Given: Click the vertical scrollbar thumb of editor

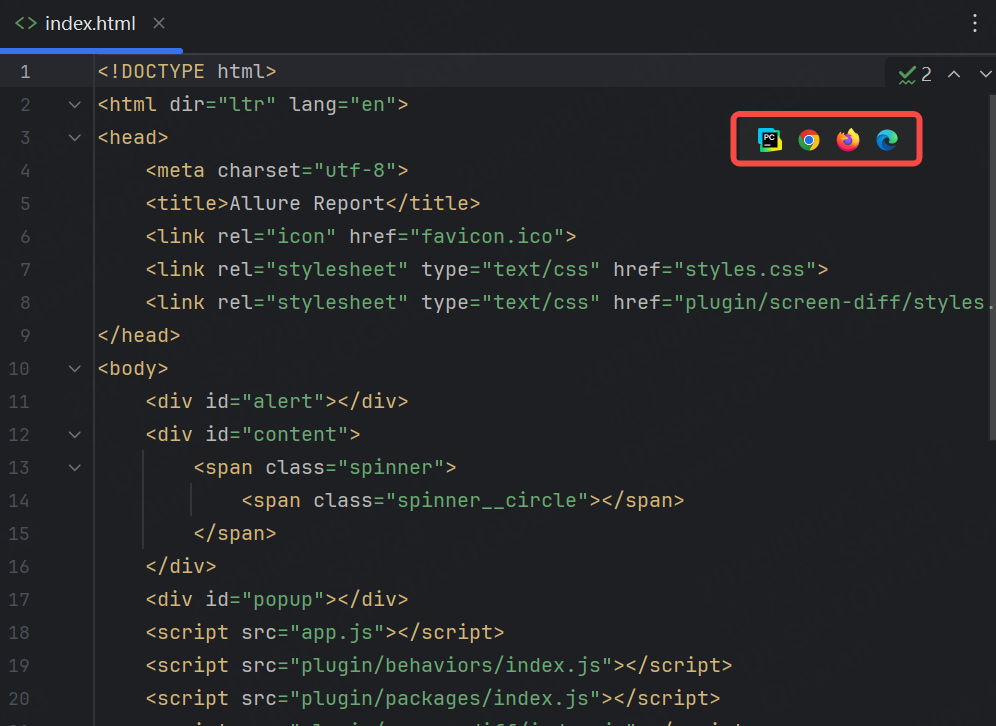Looking at the screenshot, I should [992, 267].
